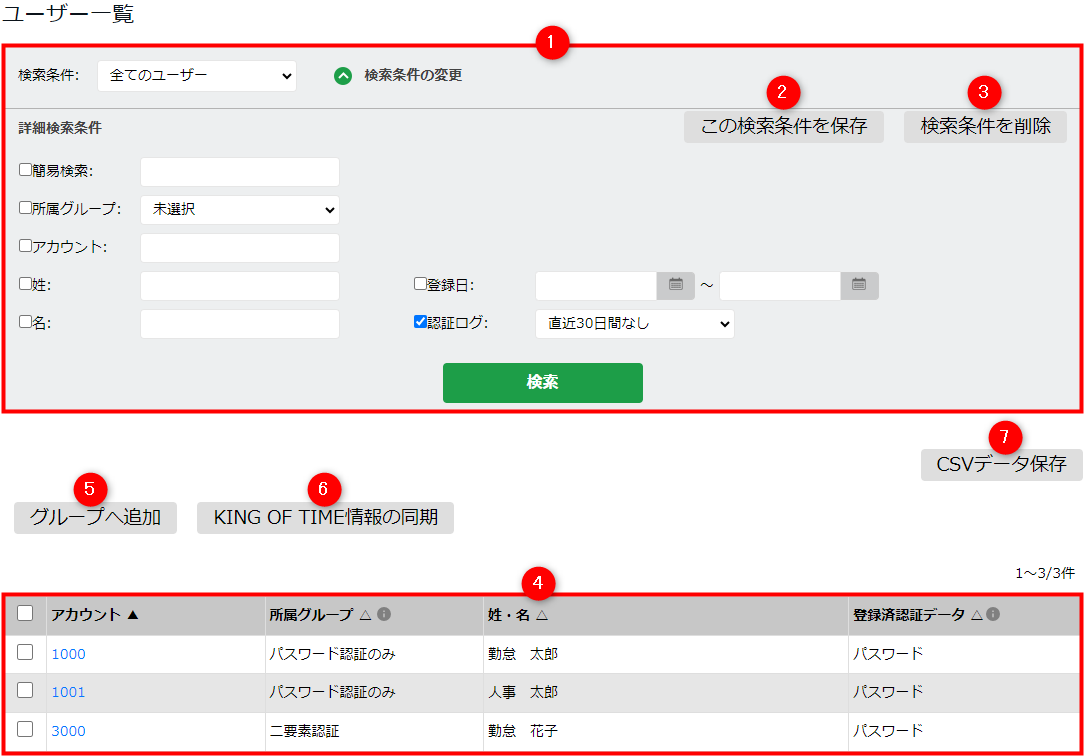Screen dimensions: 1089x756
Task: Select checkbox for account 1001 row
Action: [25, 690]
